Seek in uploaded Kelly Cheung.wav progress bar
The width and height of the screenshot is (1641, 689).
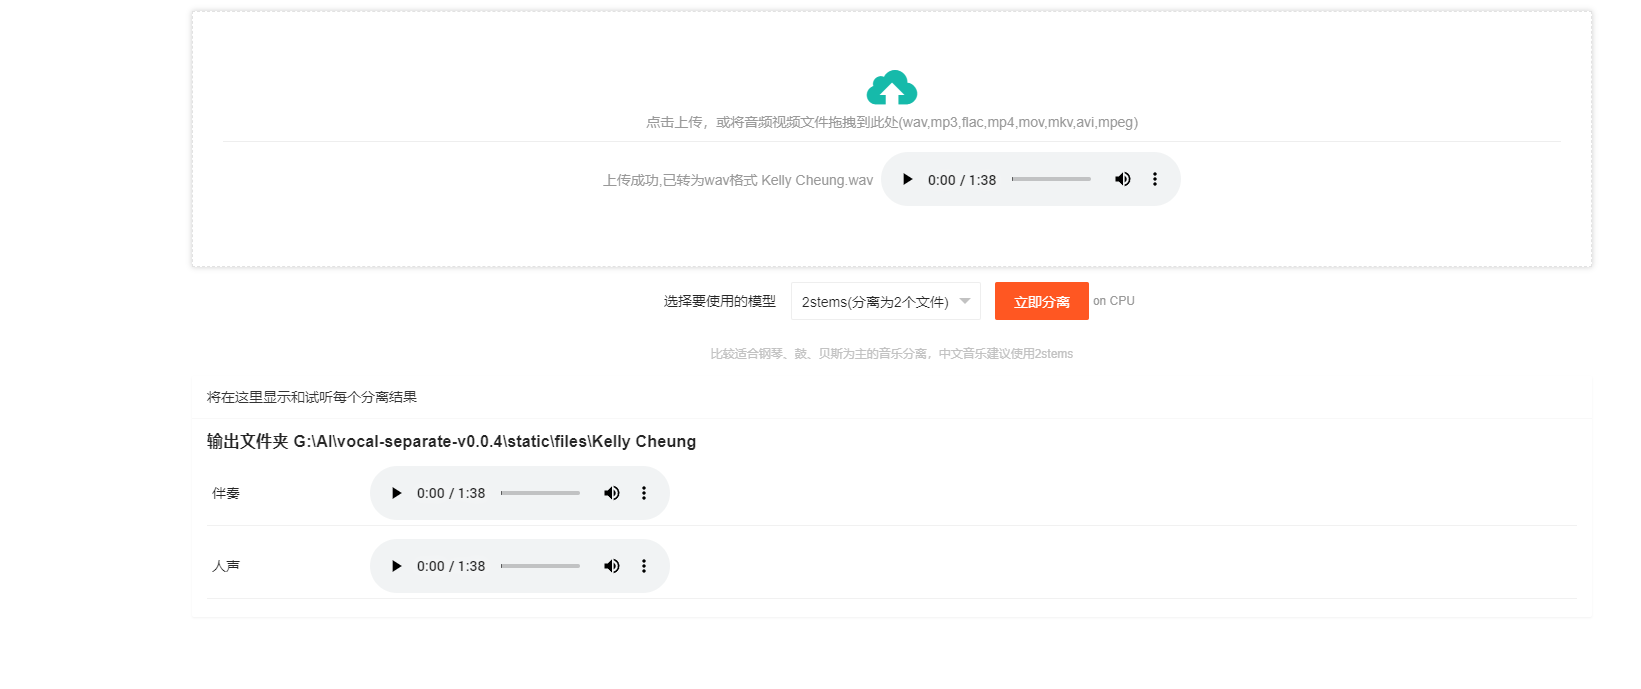[x=1051, y=179]
